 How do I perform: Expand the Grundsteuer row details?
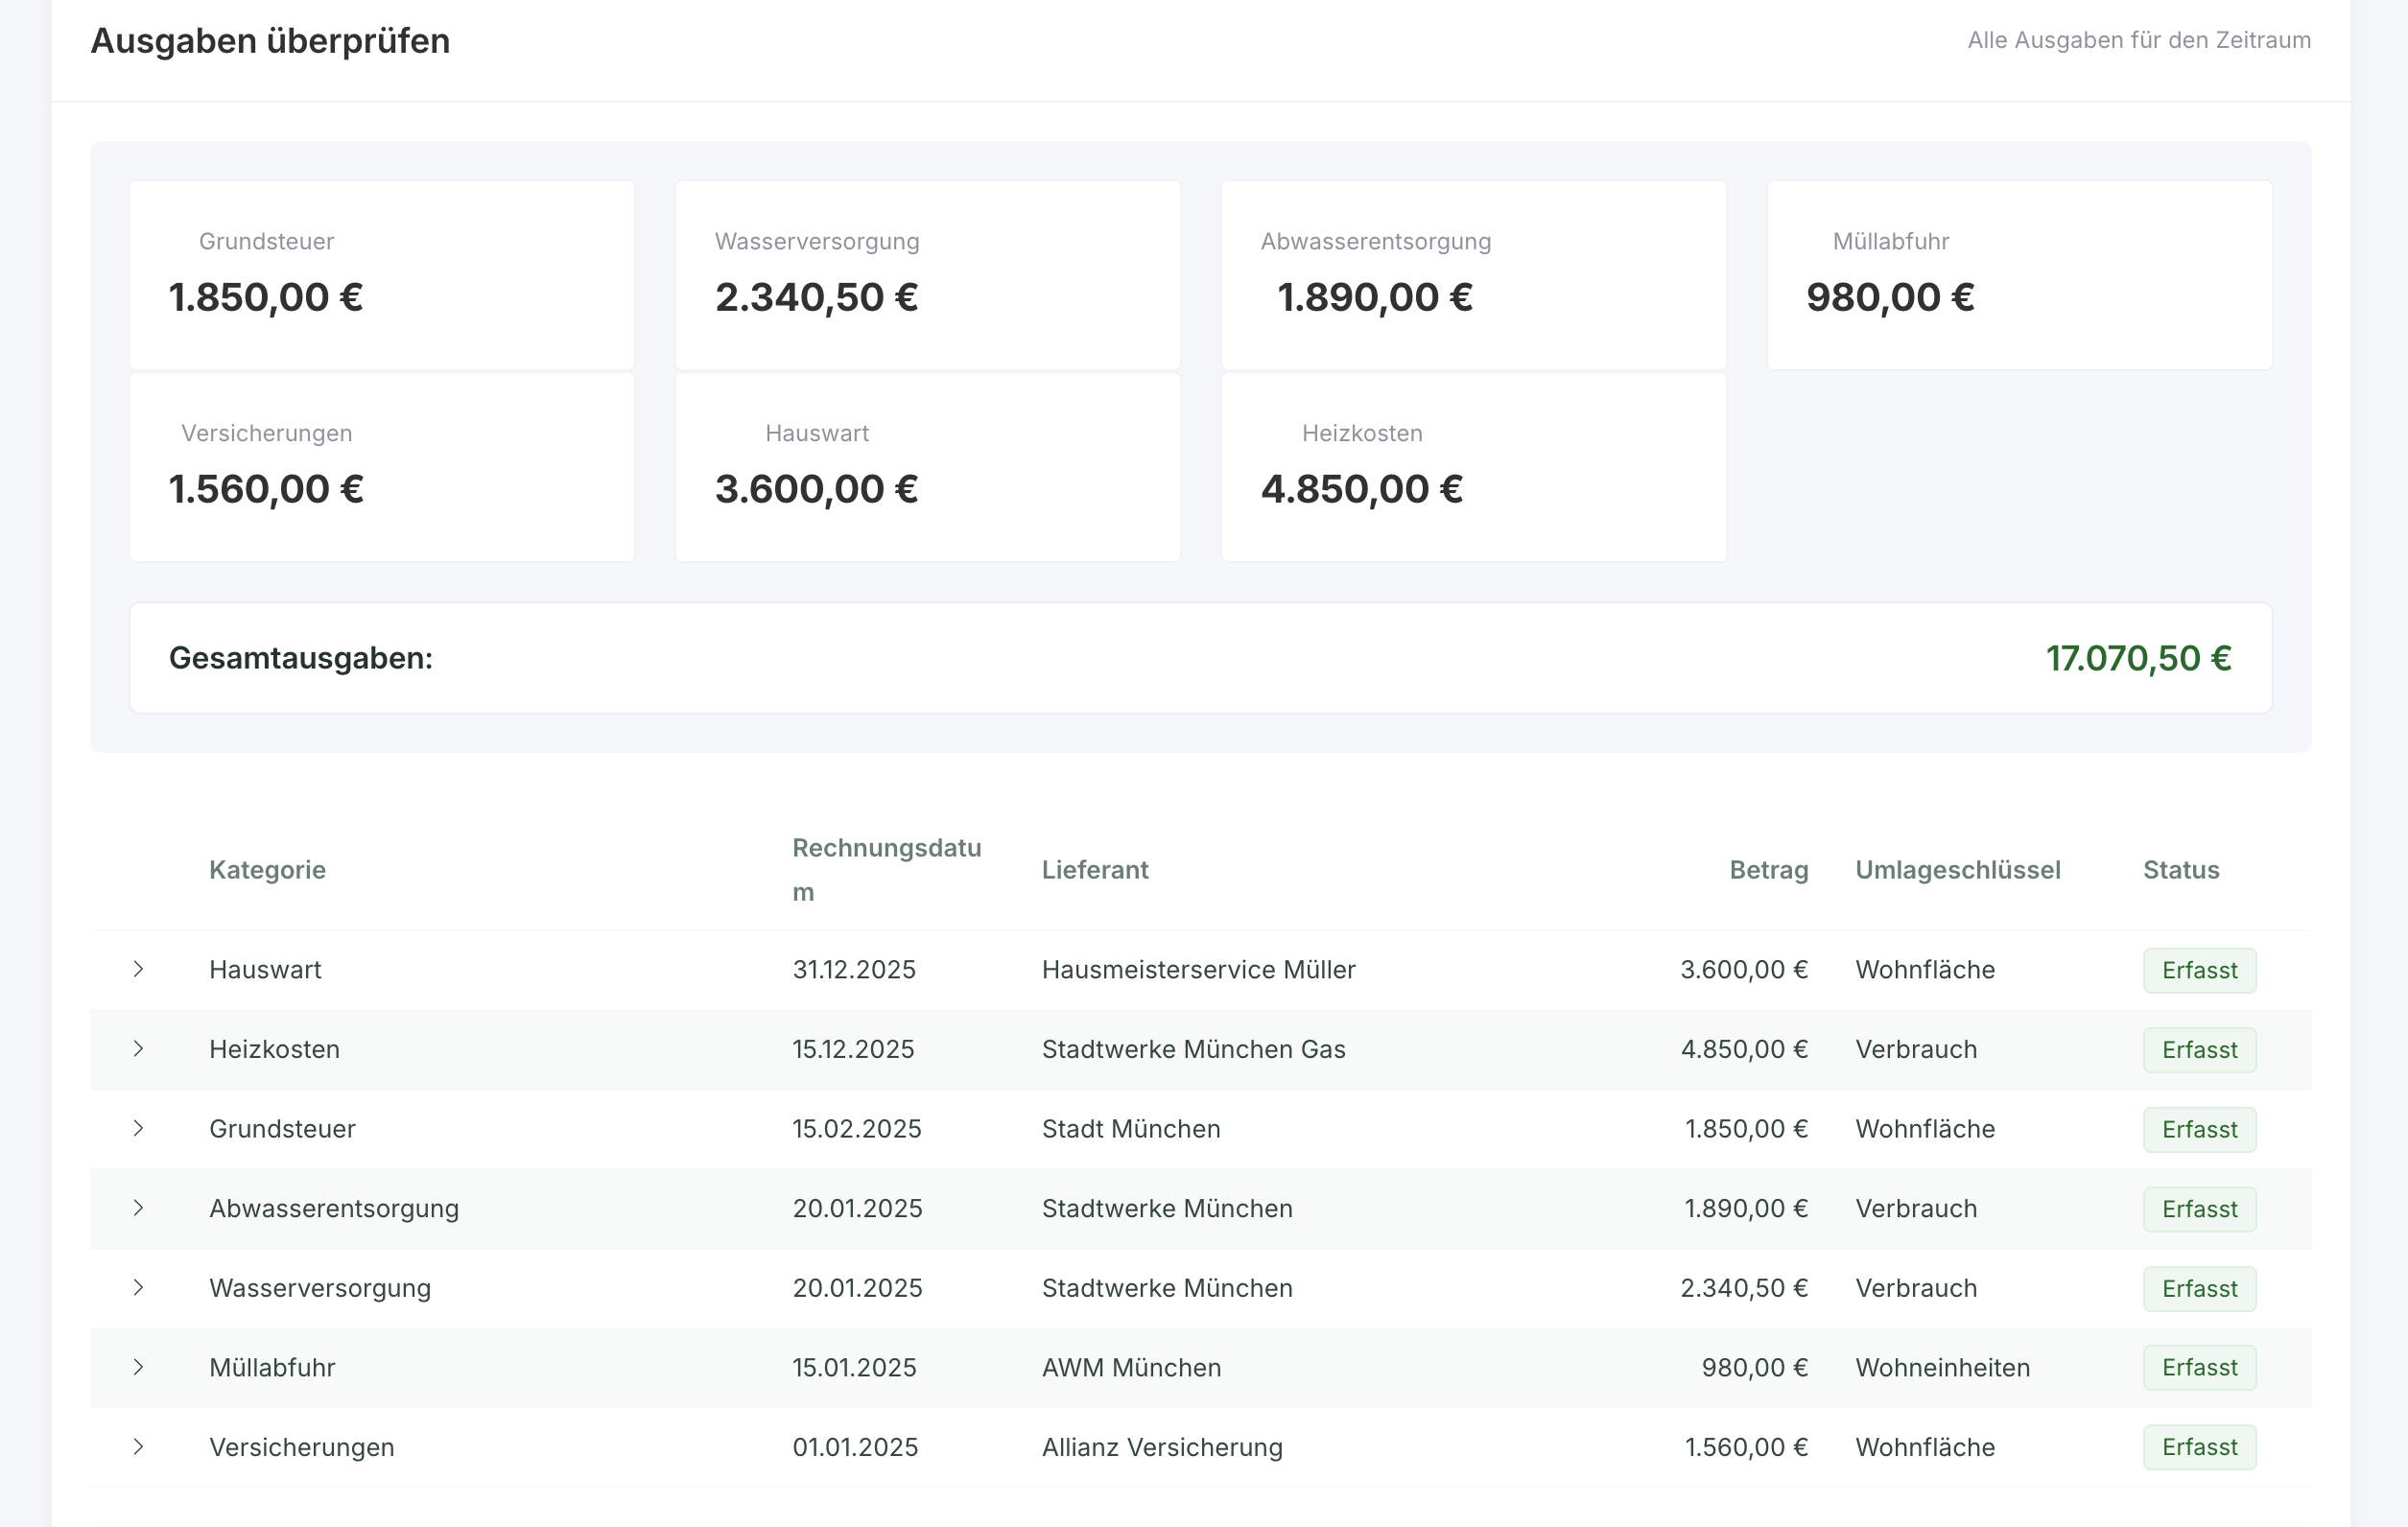point(138,1128)
